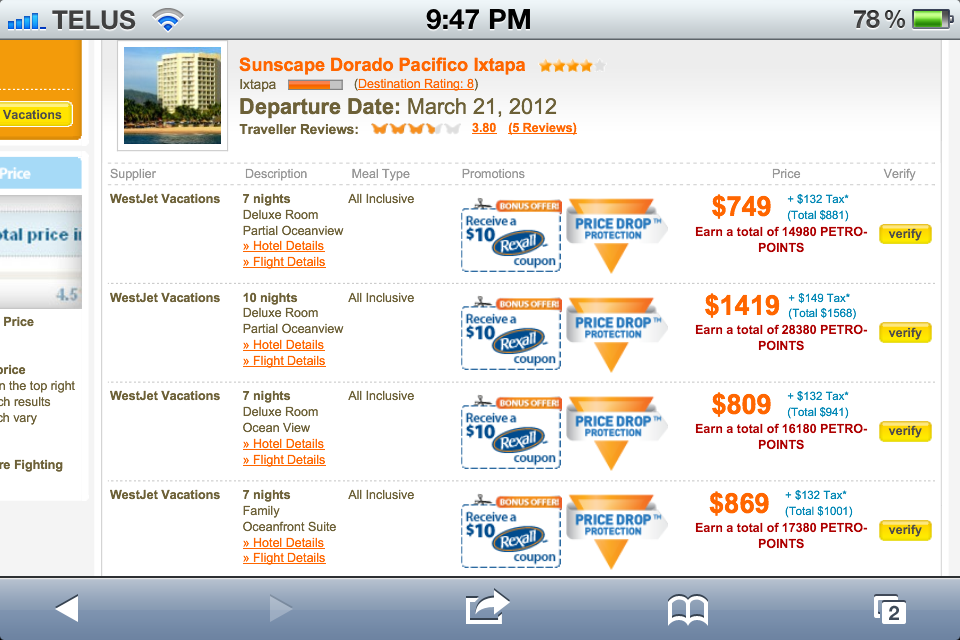Verify the $869 Oceanfront Suite package
960x640 pixels.
905,530
